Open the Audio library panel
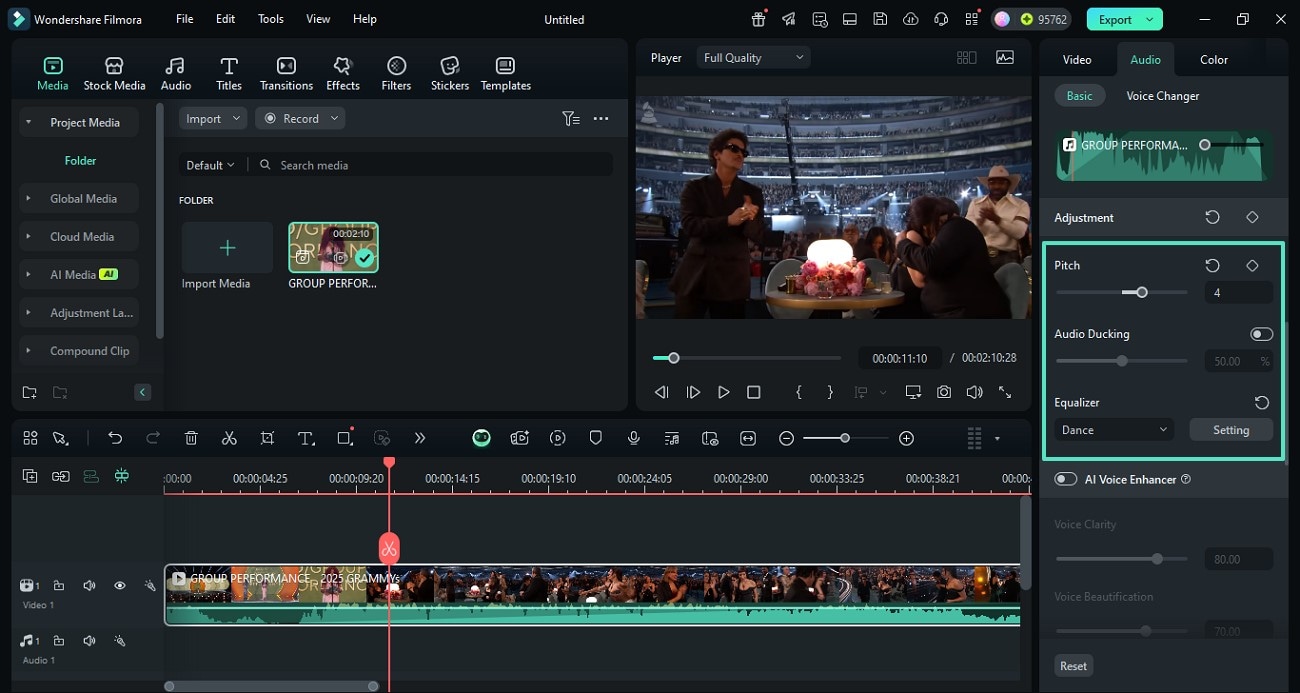 (x=176, y=73)
